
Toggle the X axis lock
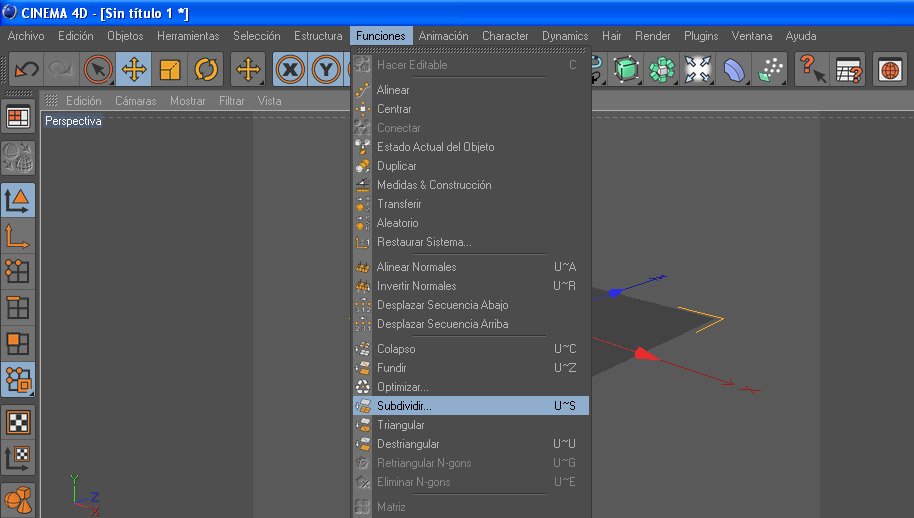pyautogui.click(x=290, y=69)
